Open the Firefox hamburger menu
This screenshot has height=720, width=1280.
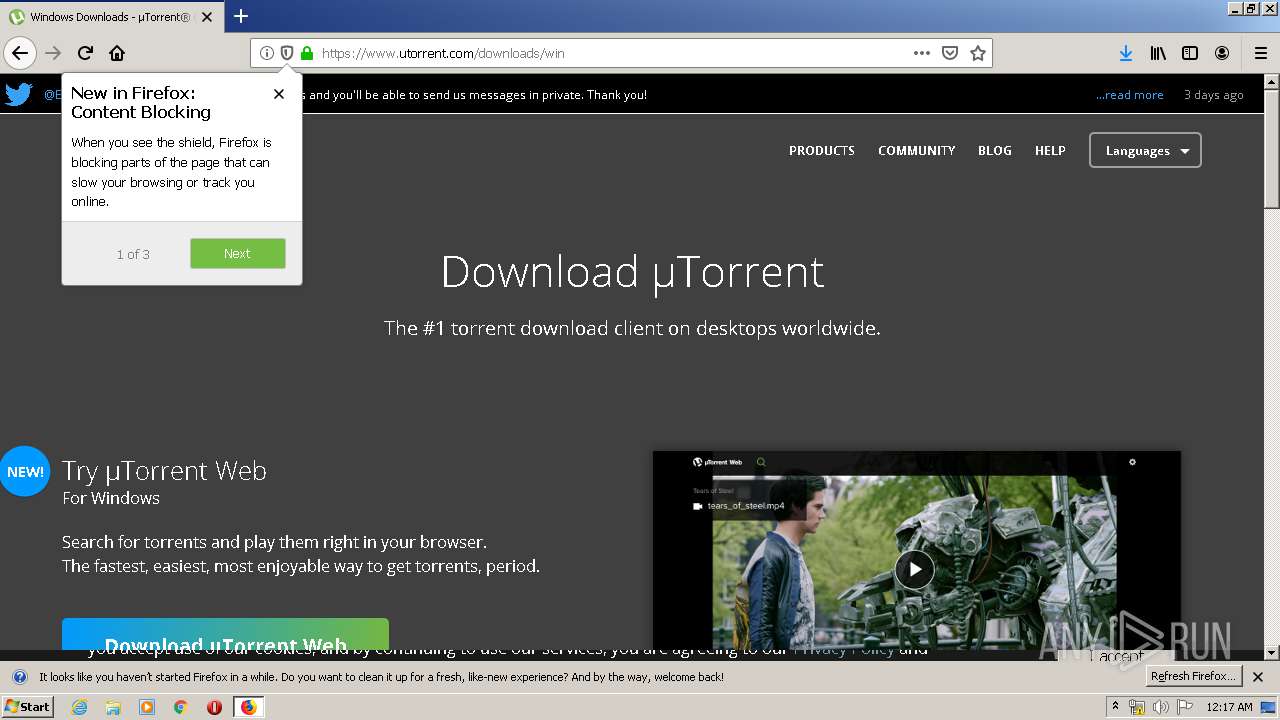(1260, 53)
